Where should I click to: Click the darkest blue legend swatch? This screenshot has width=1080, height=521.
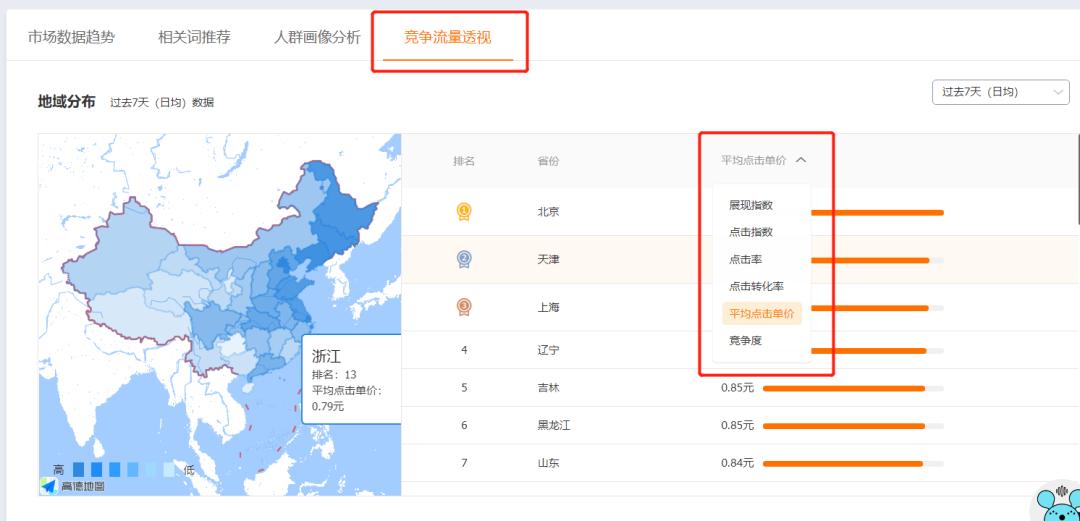[x=78, y=470]
